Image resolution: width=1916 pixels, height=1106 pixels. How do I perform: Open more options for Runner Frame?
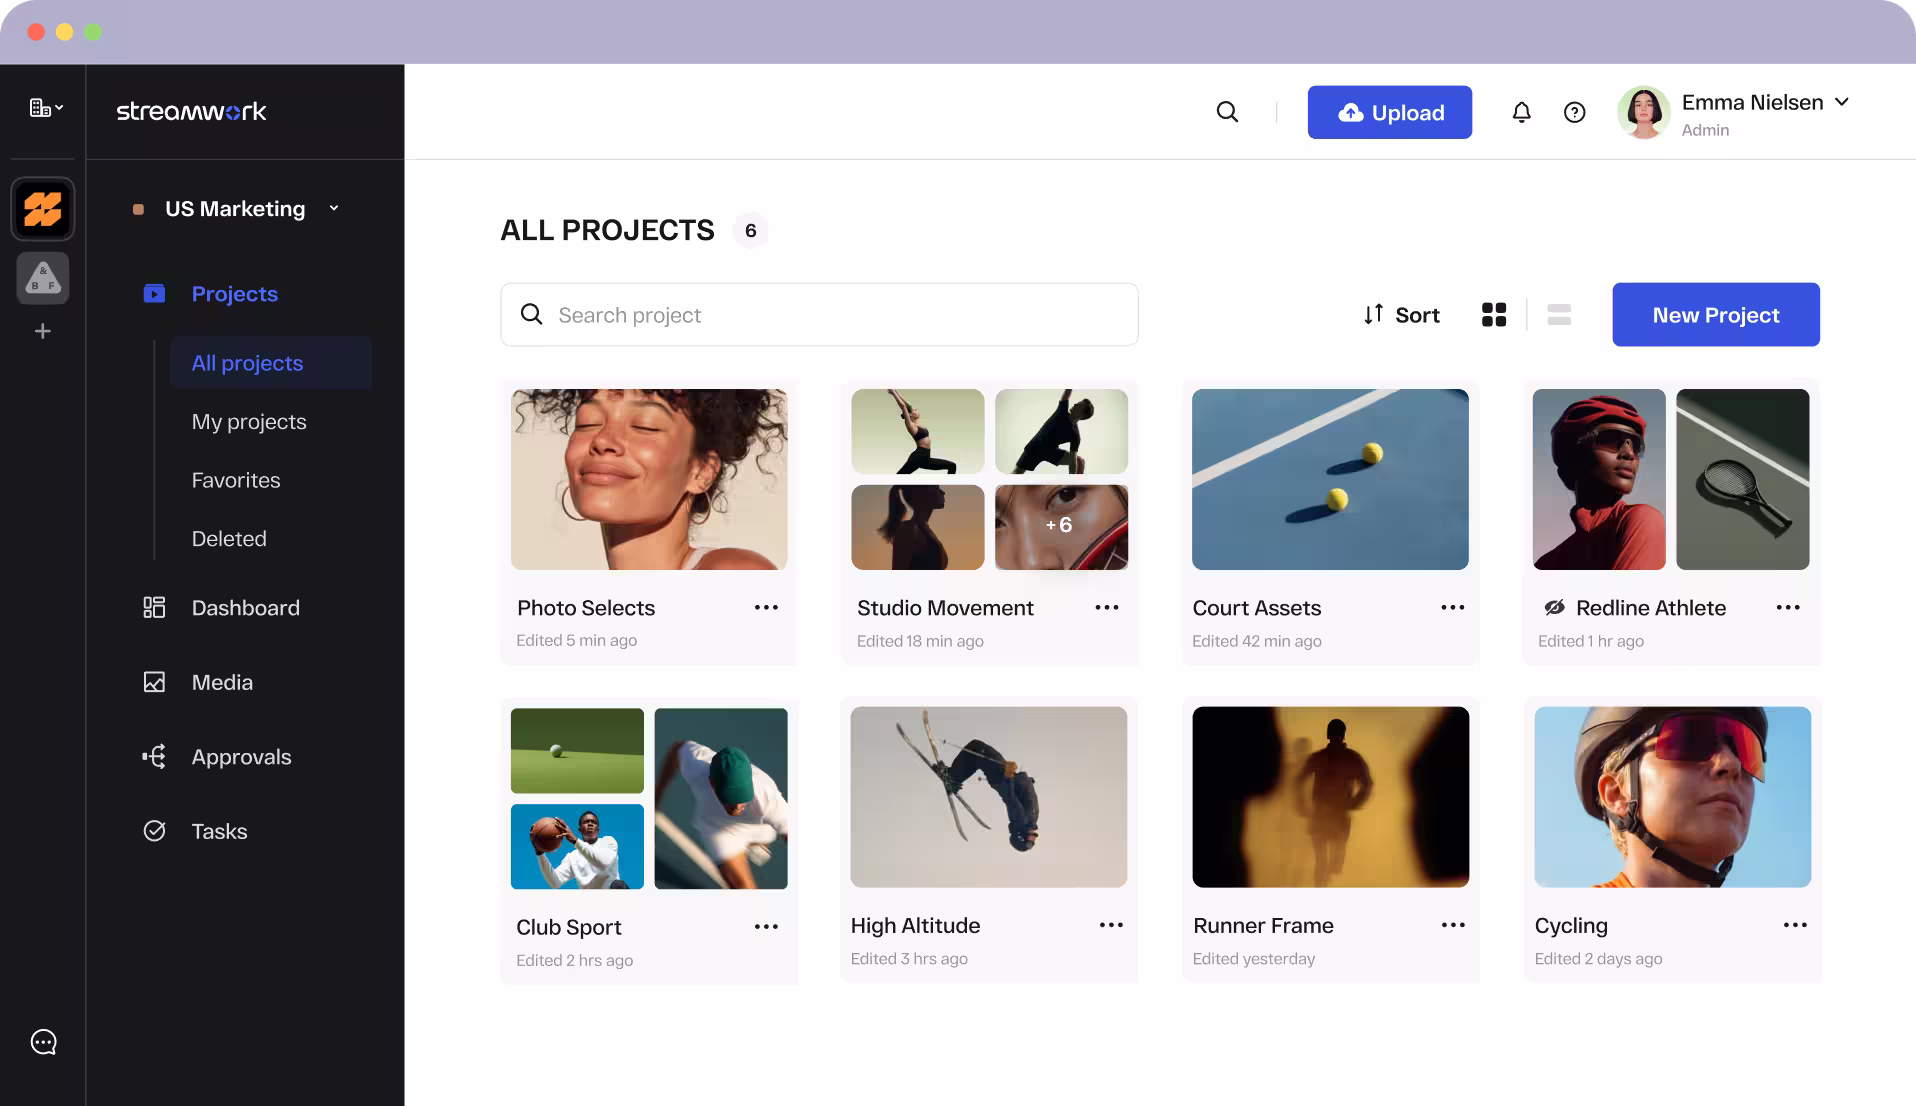(1453, 925)
